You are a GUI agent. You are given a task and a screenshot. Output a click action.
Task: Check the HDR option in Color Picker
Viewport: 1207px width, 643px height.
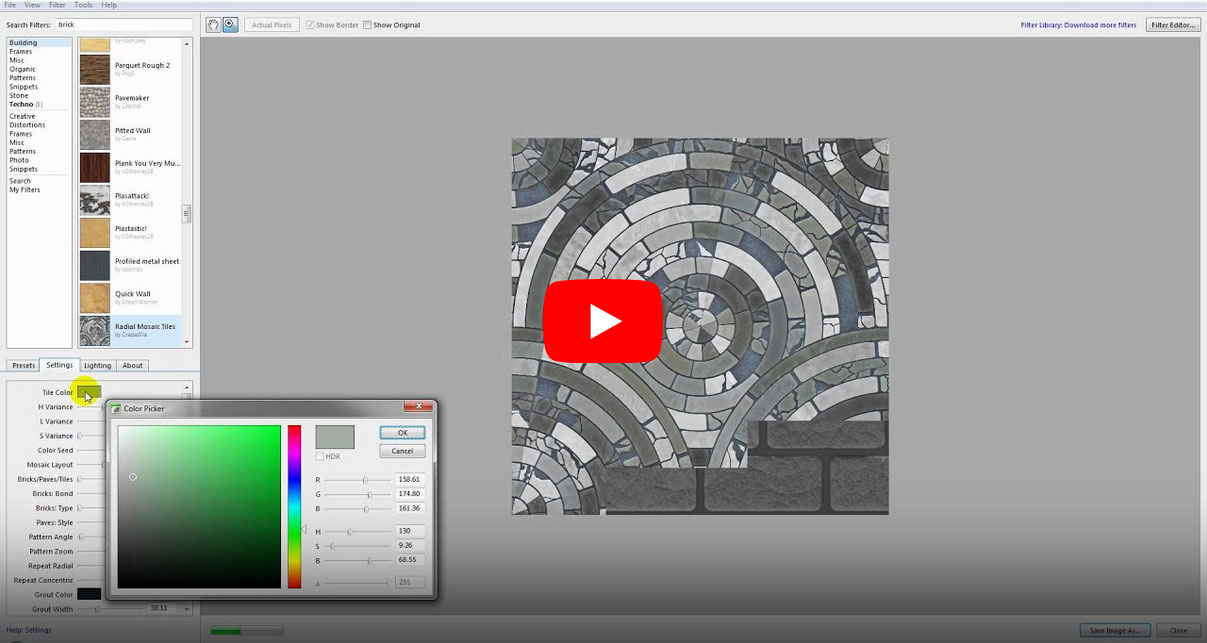320,456
